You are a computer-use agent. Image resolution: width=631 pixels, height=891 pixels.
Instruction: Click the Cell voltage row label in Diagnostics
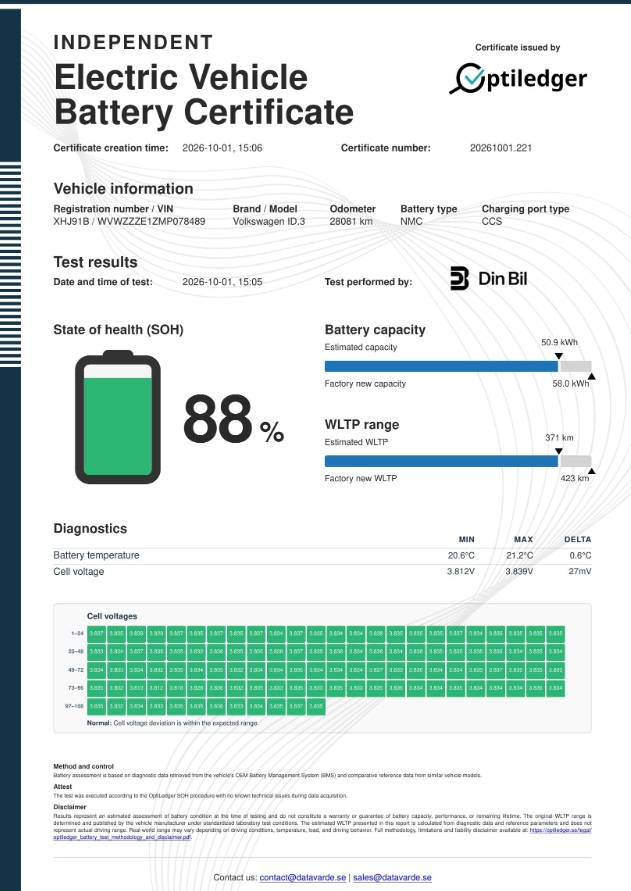click(78, 572)
